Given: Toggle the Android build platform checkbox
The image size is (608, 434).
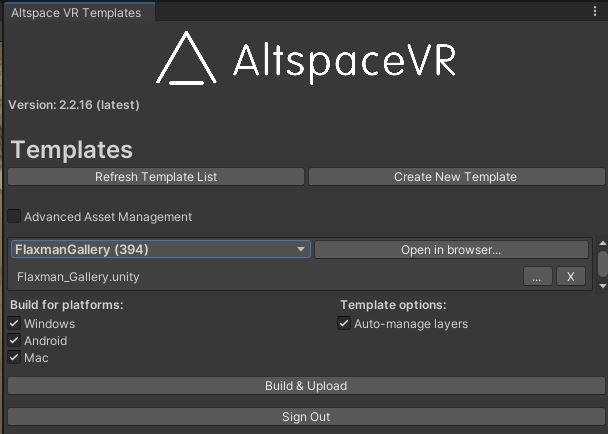Looking at the screenshot, I should point(14,340).
